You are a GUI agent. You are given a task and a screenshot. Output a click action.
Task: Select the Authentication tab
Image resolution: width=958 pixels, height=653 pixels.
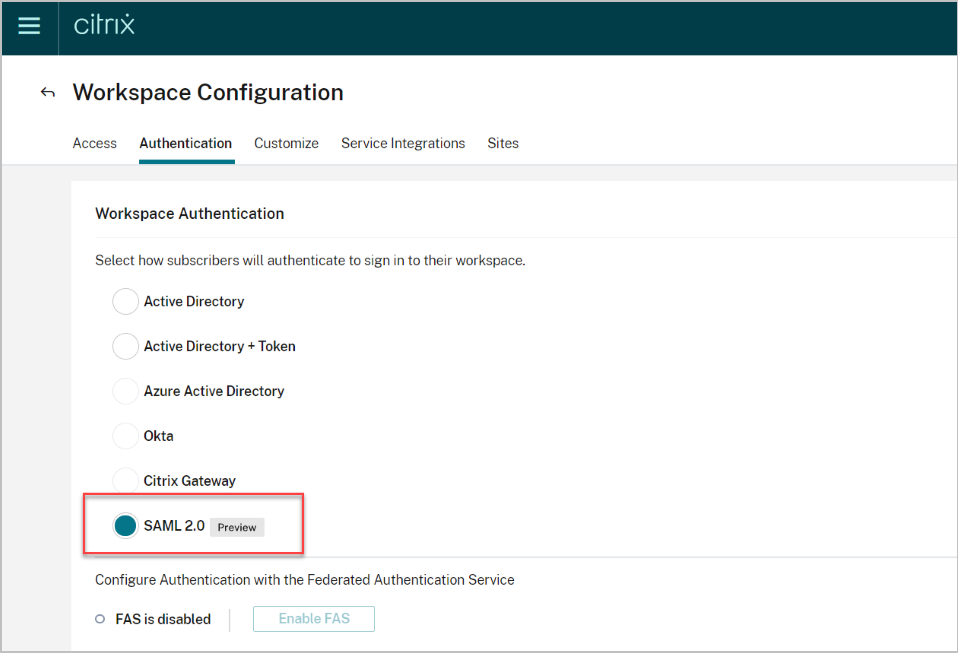tap(186, 143)
